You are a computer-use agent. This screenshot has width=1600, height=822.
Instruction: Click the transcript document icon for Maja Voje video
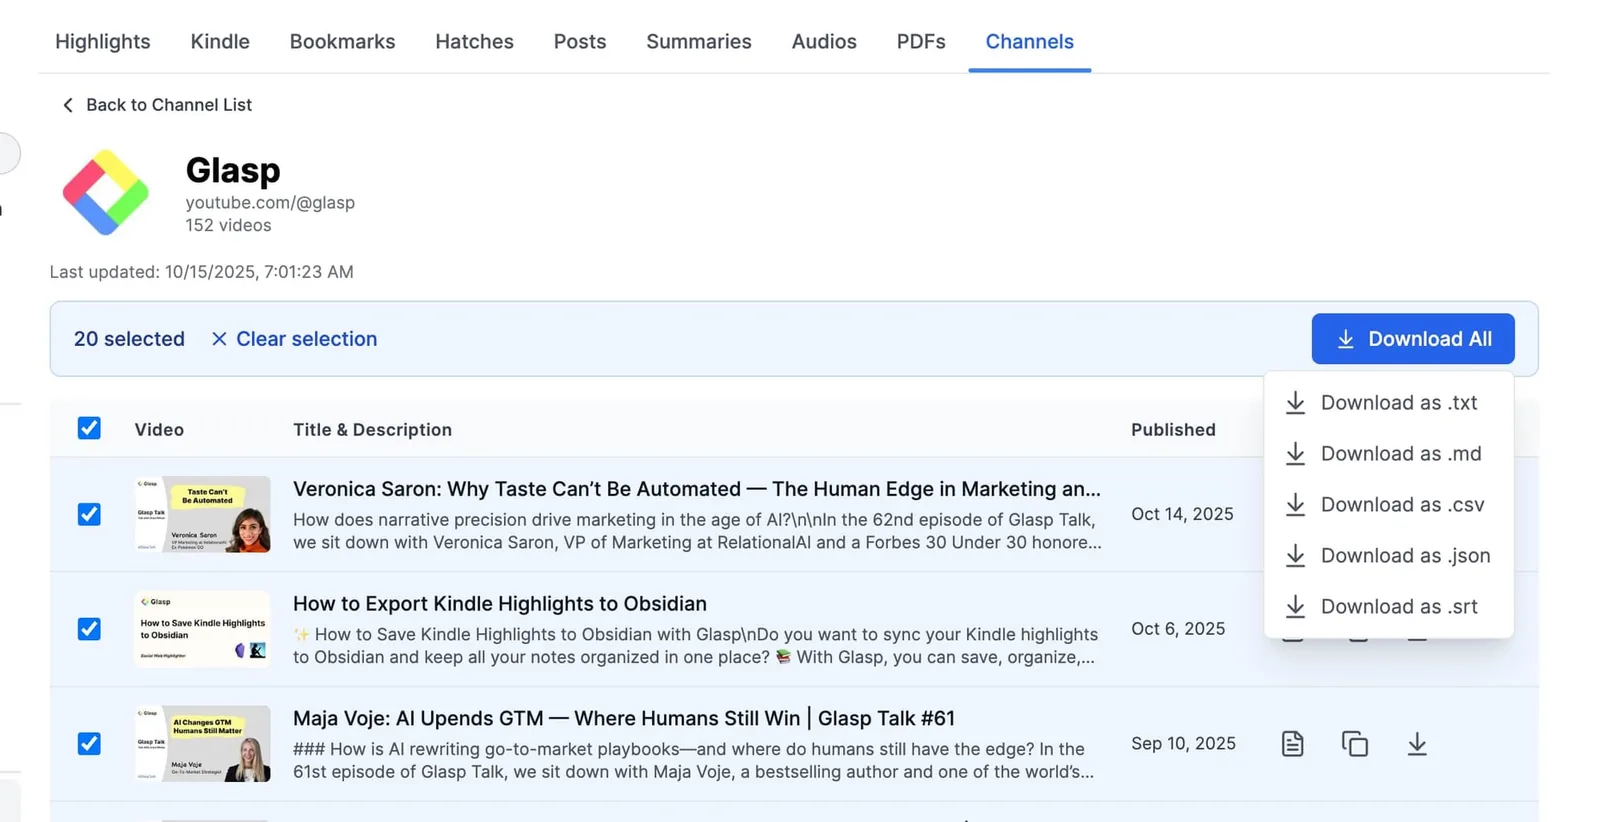pos(1292,744)
